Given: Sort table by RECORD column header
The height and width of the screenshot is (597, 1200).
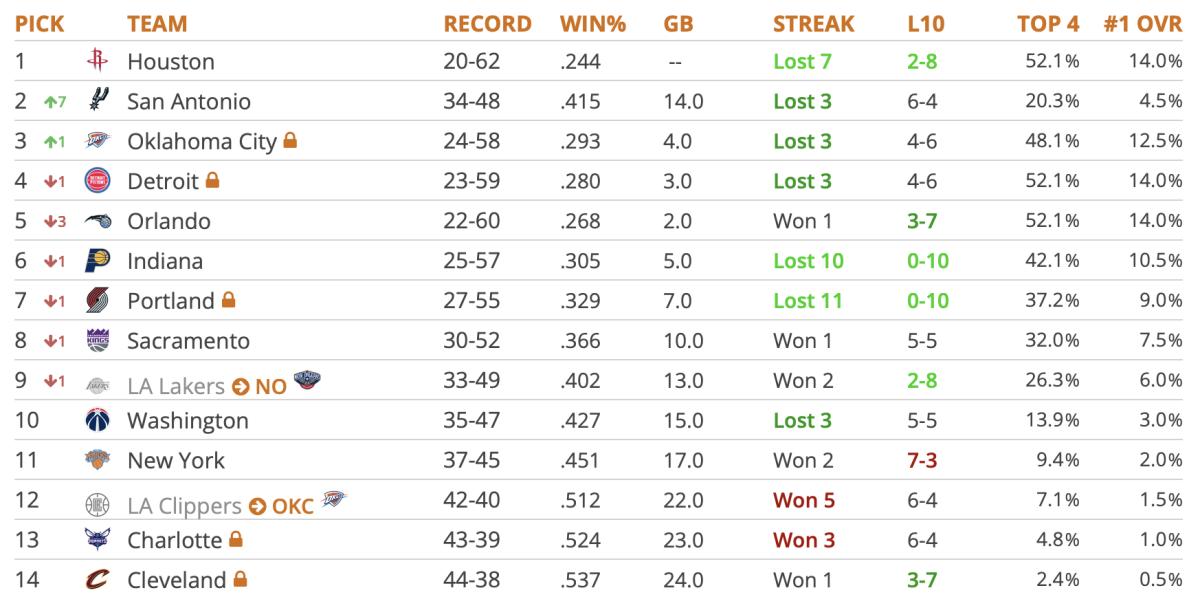Looking at the screenshot, I should [x=487, y=23].
